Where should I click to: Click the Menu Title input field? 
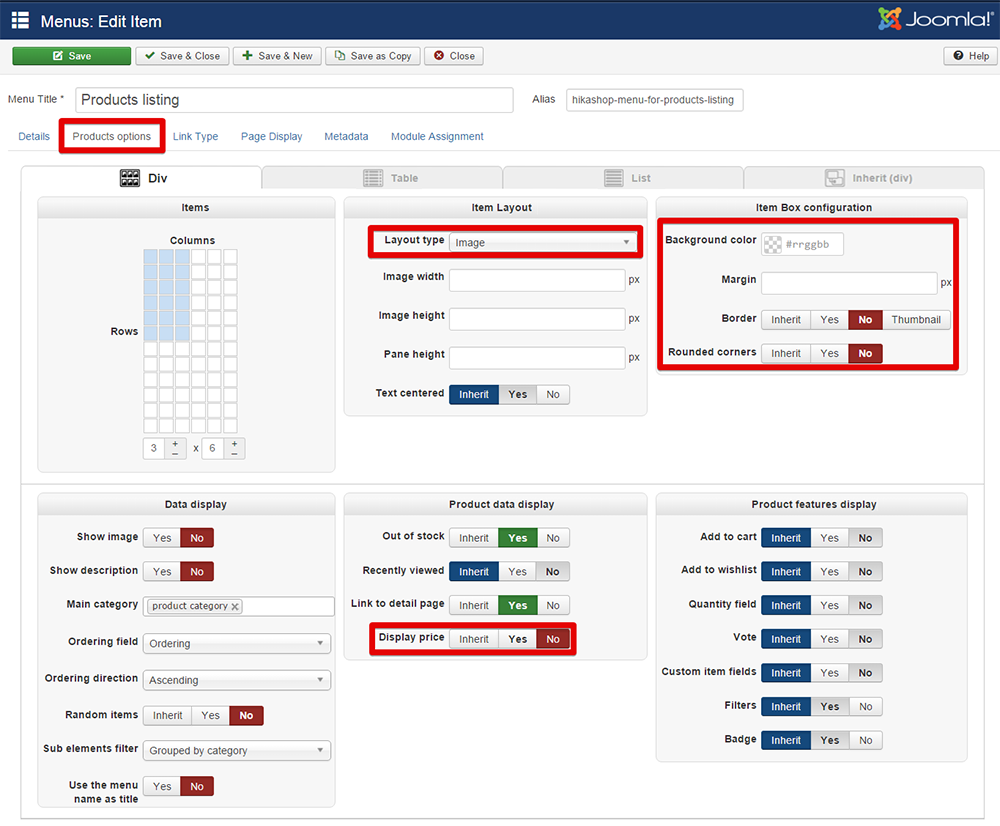click(294, 100)
